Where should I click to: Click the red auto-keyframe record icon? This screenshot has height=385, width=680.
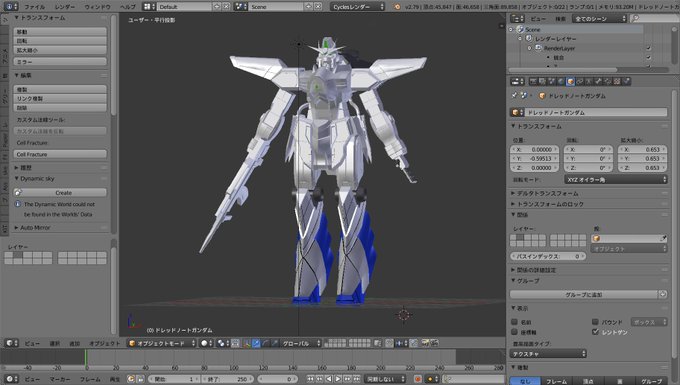point(418,379)
